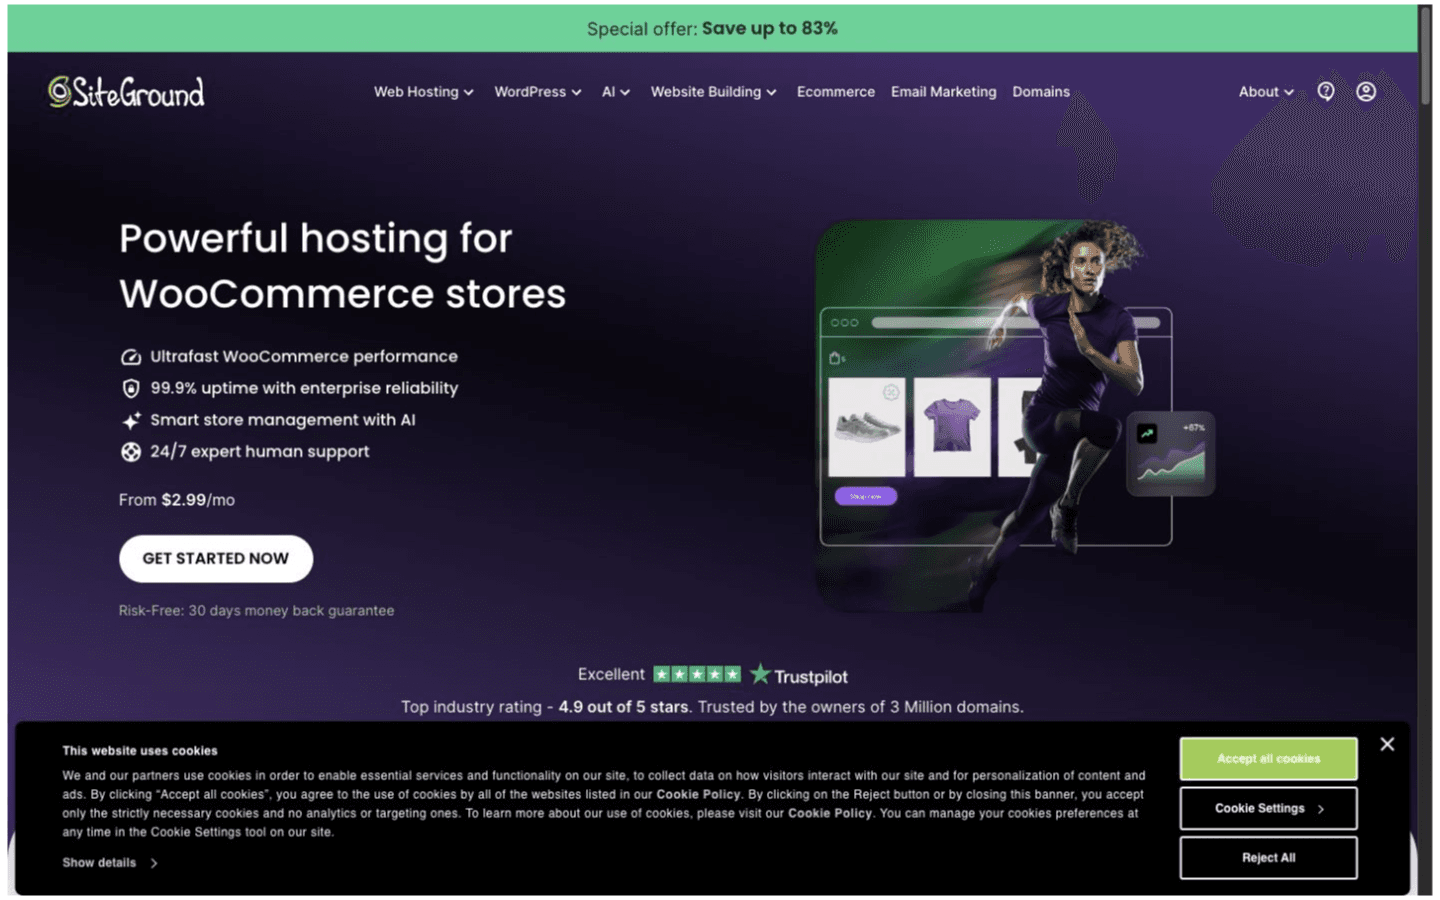Viewport: 1440px width, 900px height.
Task: Close the cookie banner with the X
Action: pos(1387,744)
